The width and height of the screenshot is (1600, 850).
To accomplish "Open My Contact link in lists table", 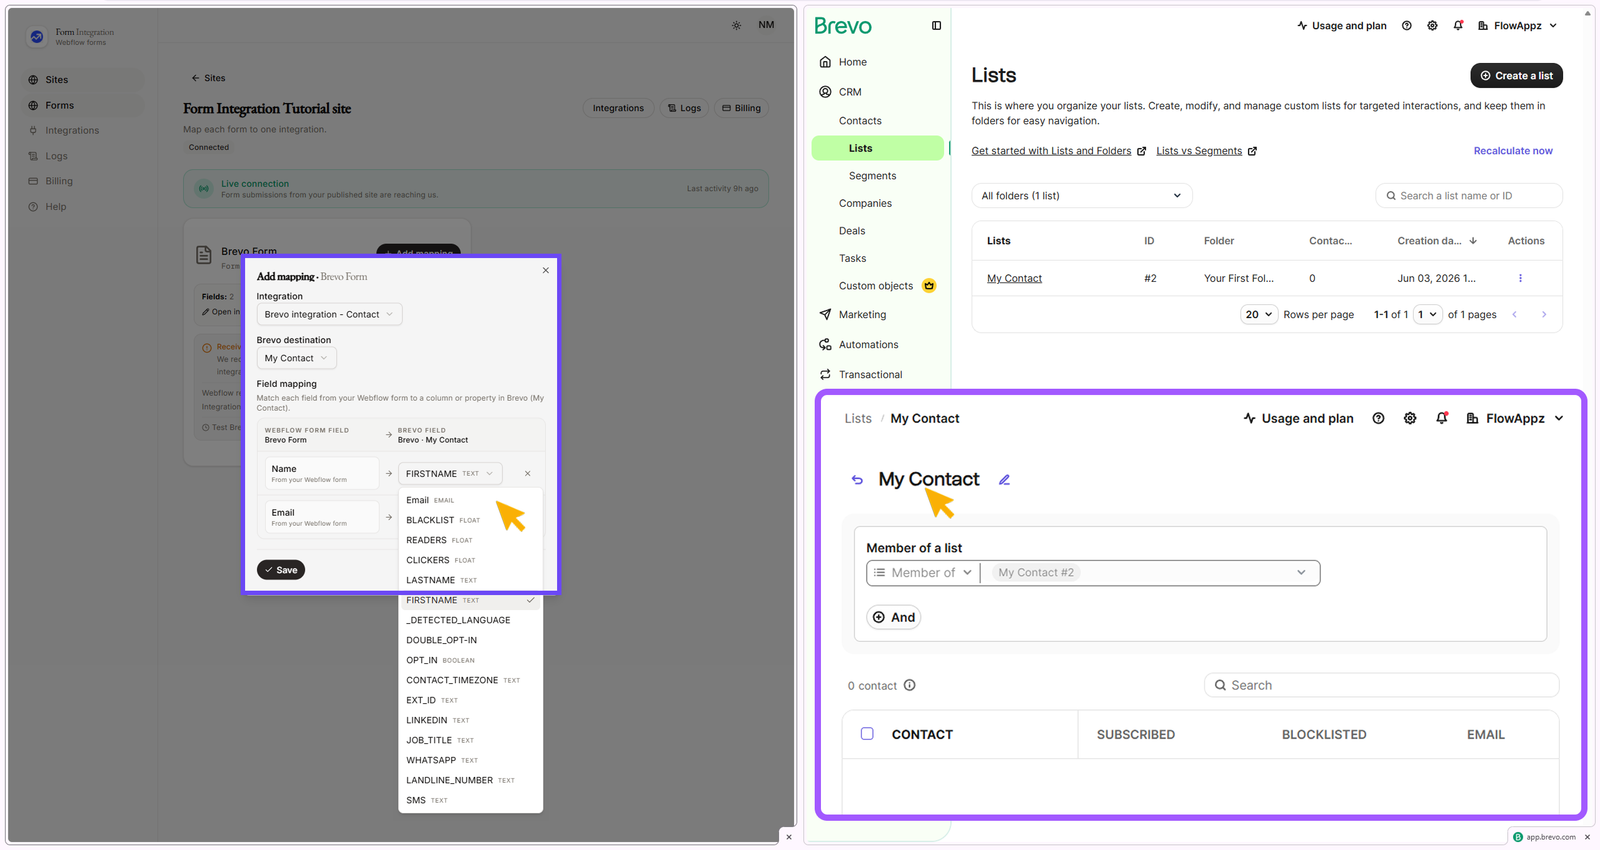I will pos(1014,278).
